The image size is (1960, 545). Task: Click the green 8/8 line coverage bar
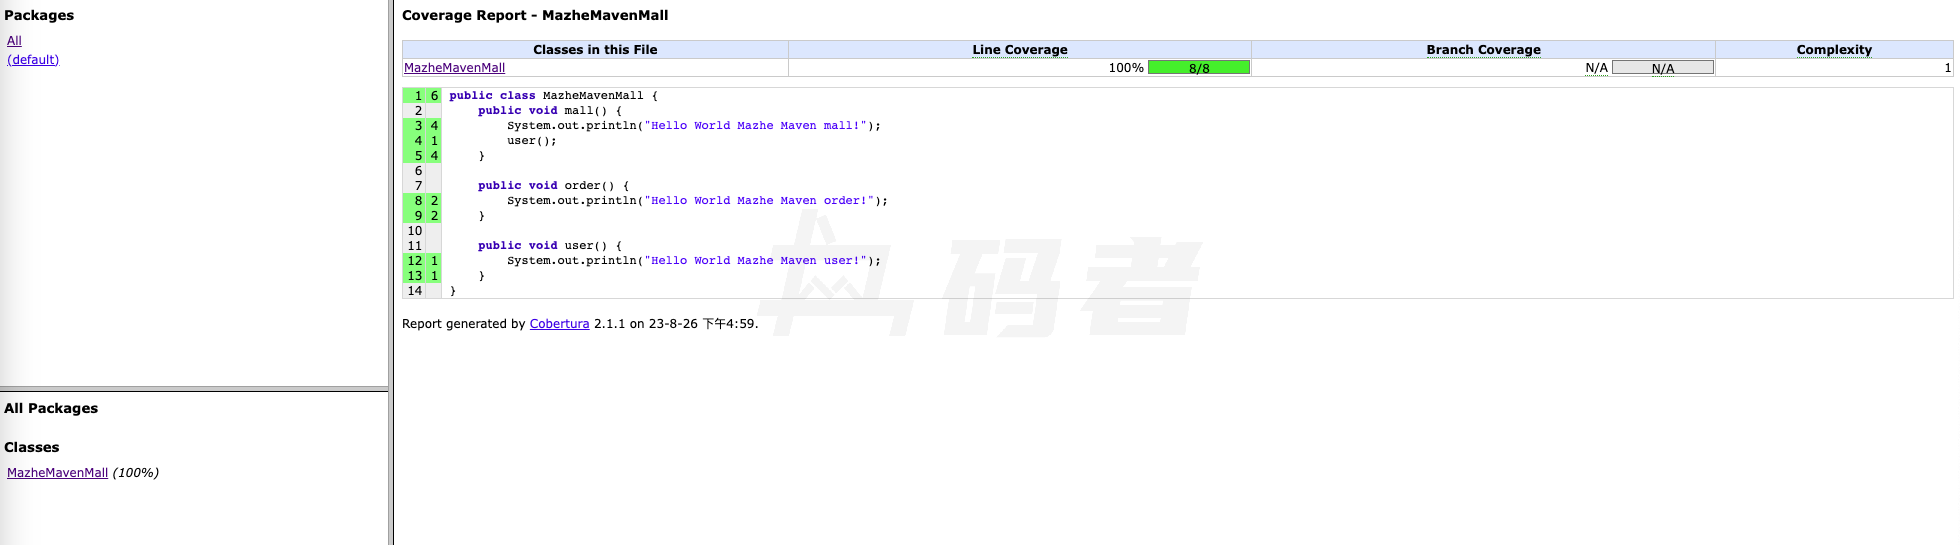(x=1198, y=68)
